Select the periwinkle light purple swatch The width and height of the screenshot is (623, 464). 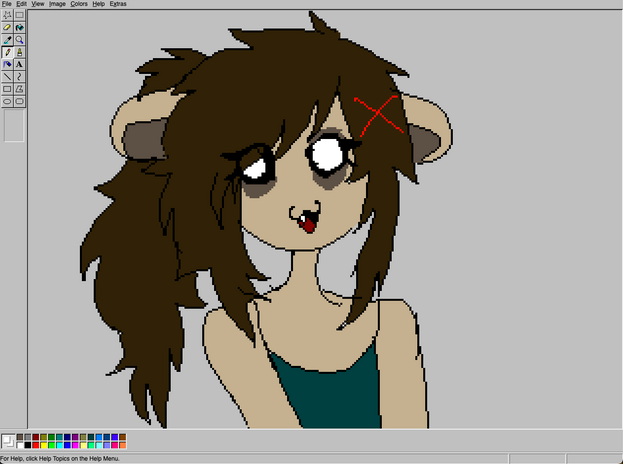(107, 445)
